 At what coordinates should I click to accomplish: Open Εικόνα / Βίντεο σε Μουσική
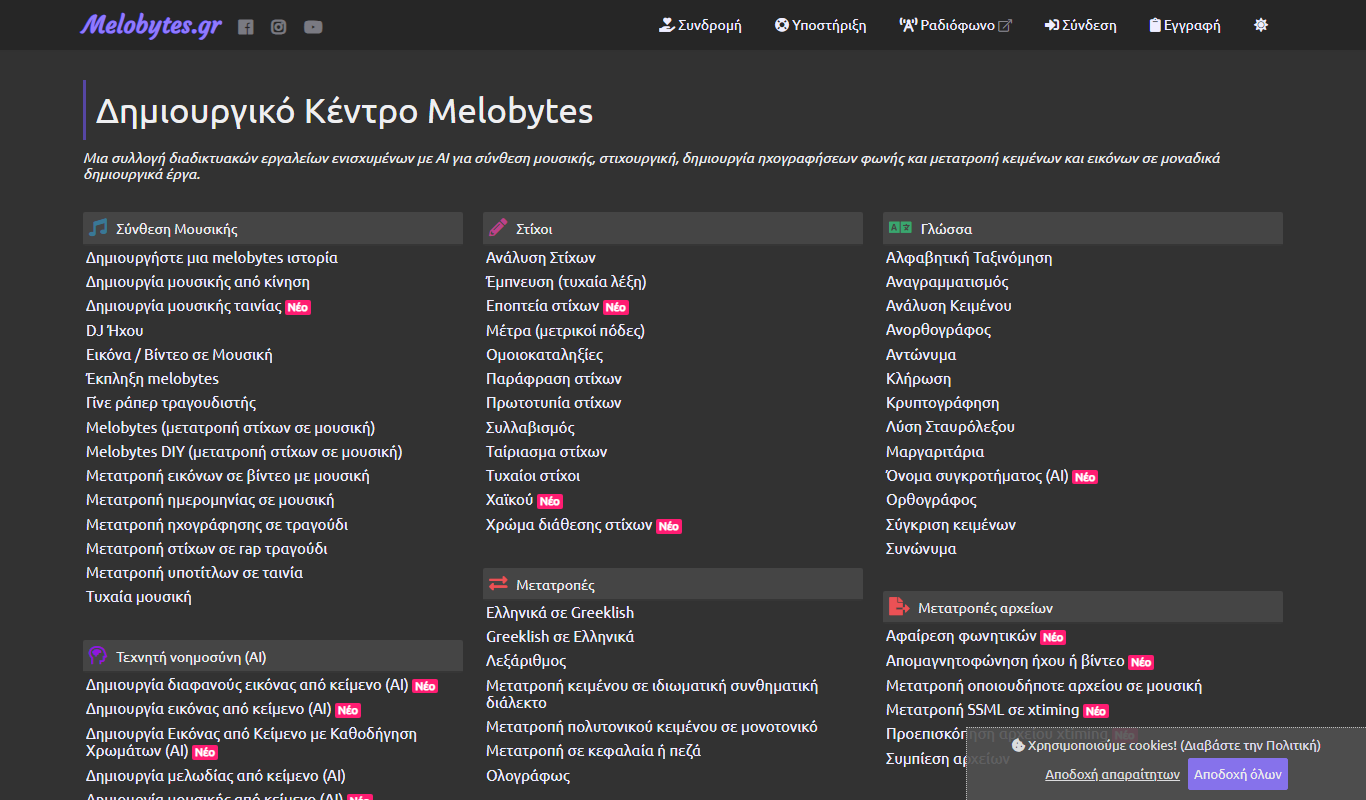click(x=179, y=354)
